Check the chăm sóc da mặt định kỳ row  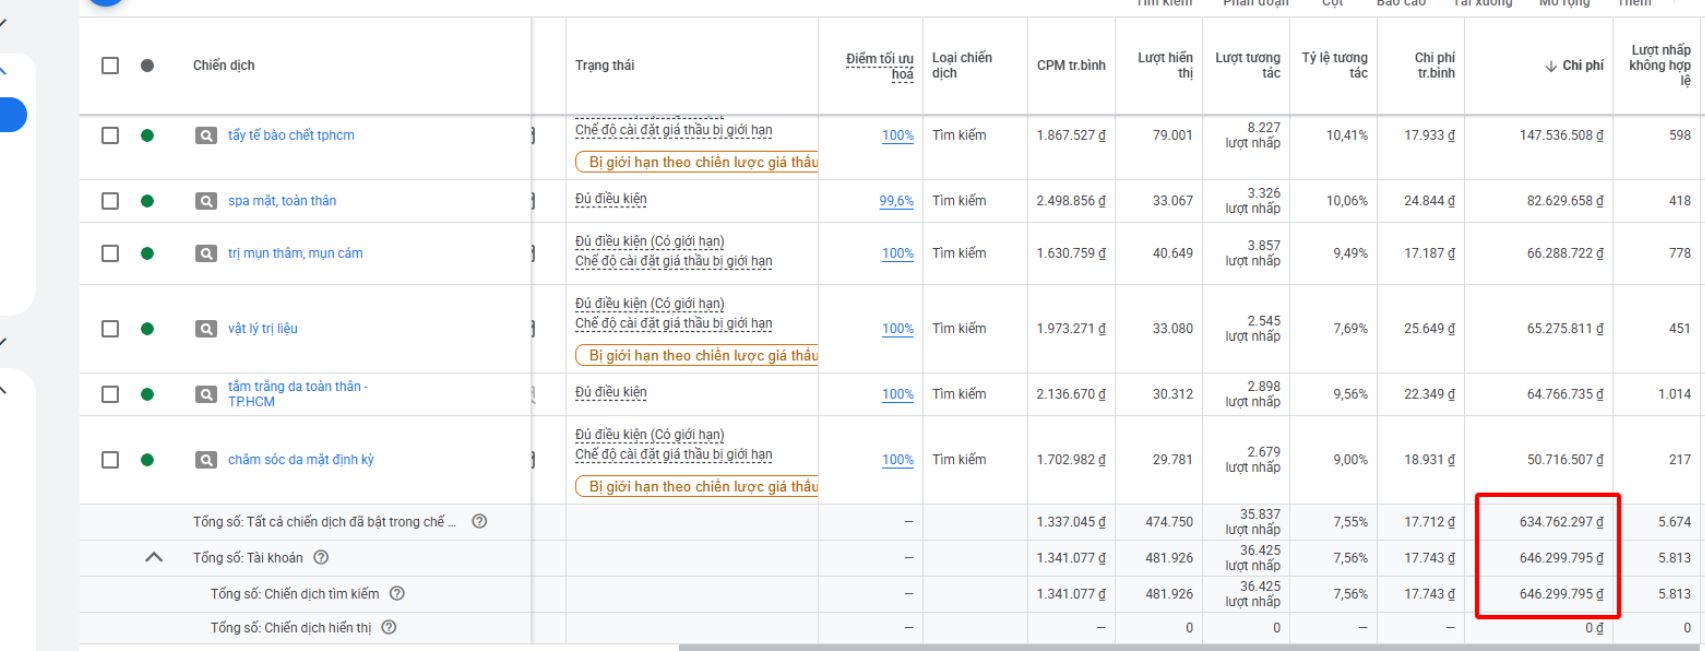point(110,460)
